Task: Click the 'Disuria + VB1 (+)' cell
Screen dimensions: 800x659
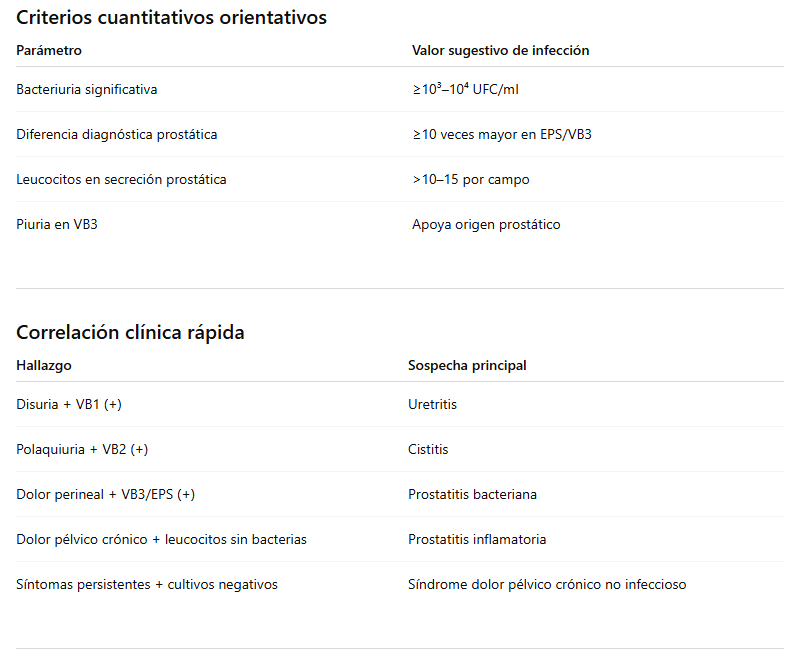Action: [69, 404]
